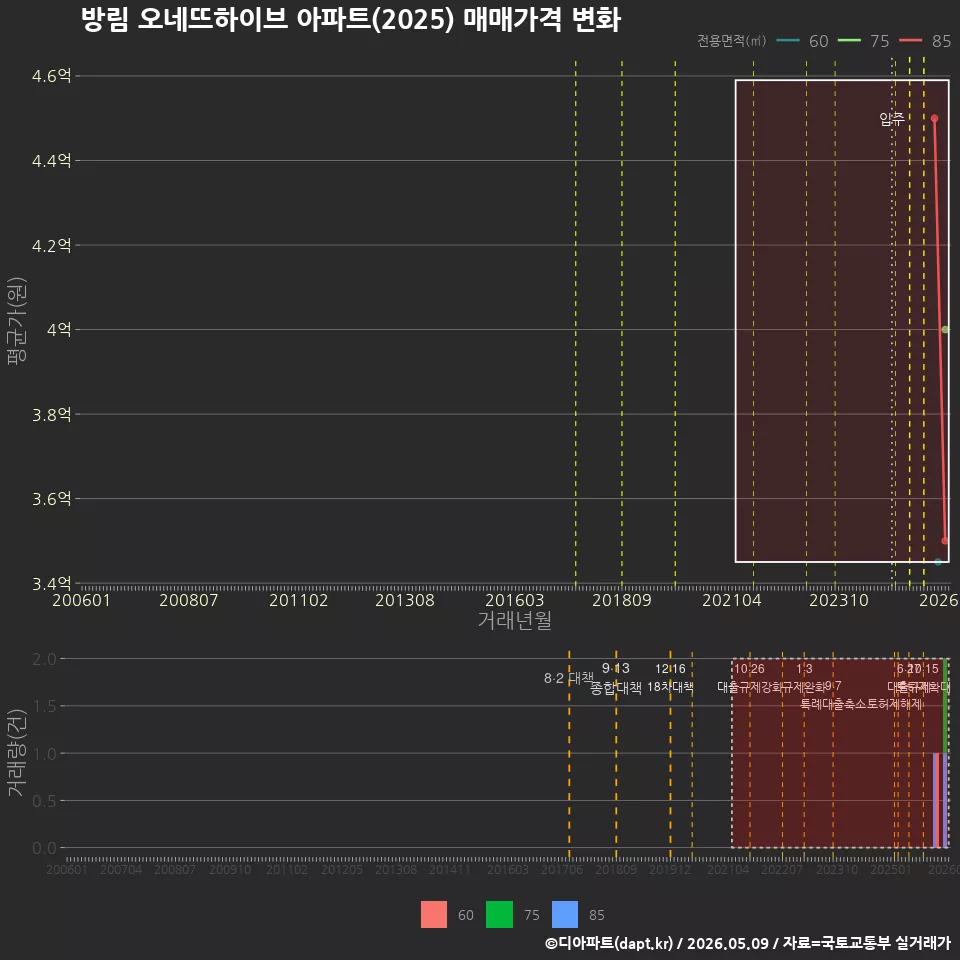Click the teal data point near 3.45억
The height and width of the screenshot is (960, 960).
(938, 561)
